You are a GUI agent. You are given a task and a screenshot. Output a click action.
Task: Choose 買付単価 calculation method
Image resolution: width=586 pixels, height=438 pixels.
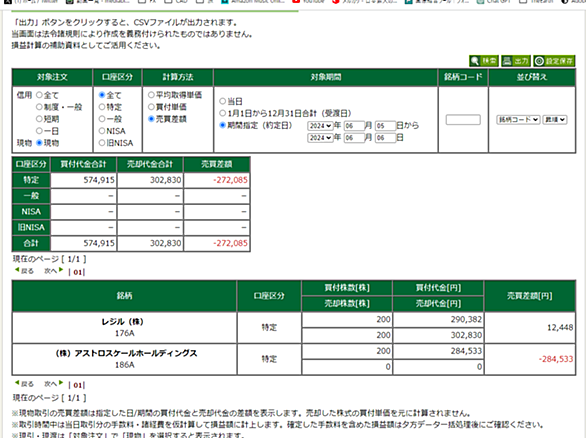(x=151, y=107)
